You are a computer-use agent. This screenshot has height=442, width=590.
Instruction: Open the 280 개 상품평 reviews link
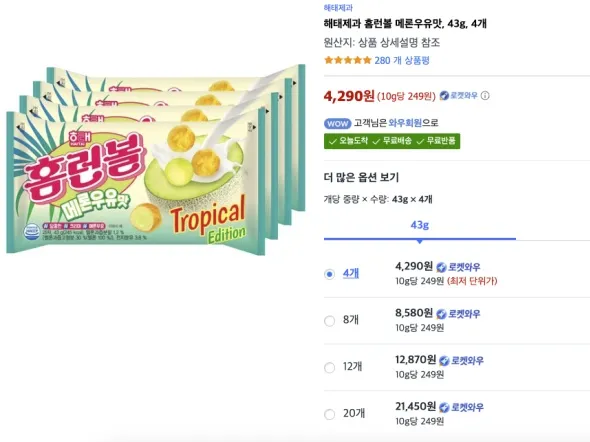tap(402, 60)
